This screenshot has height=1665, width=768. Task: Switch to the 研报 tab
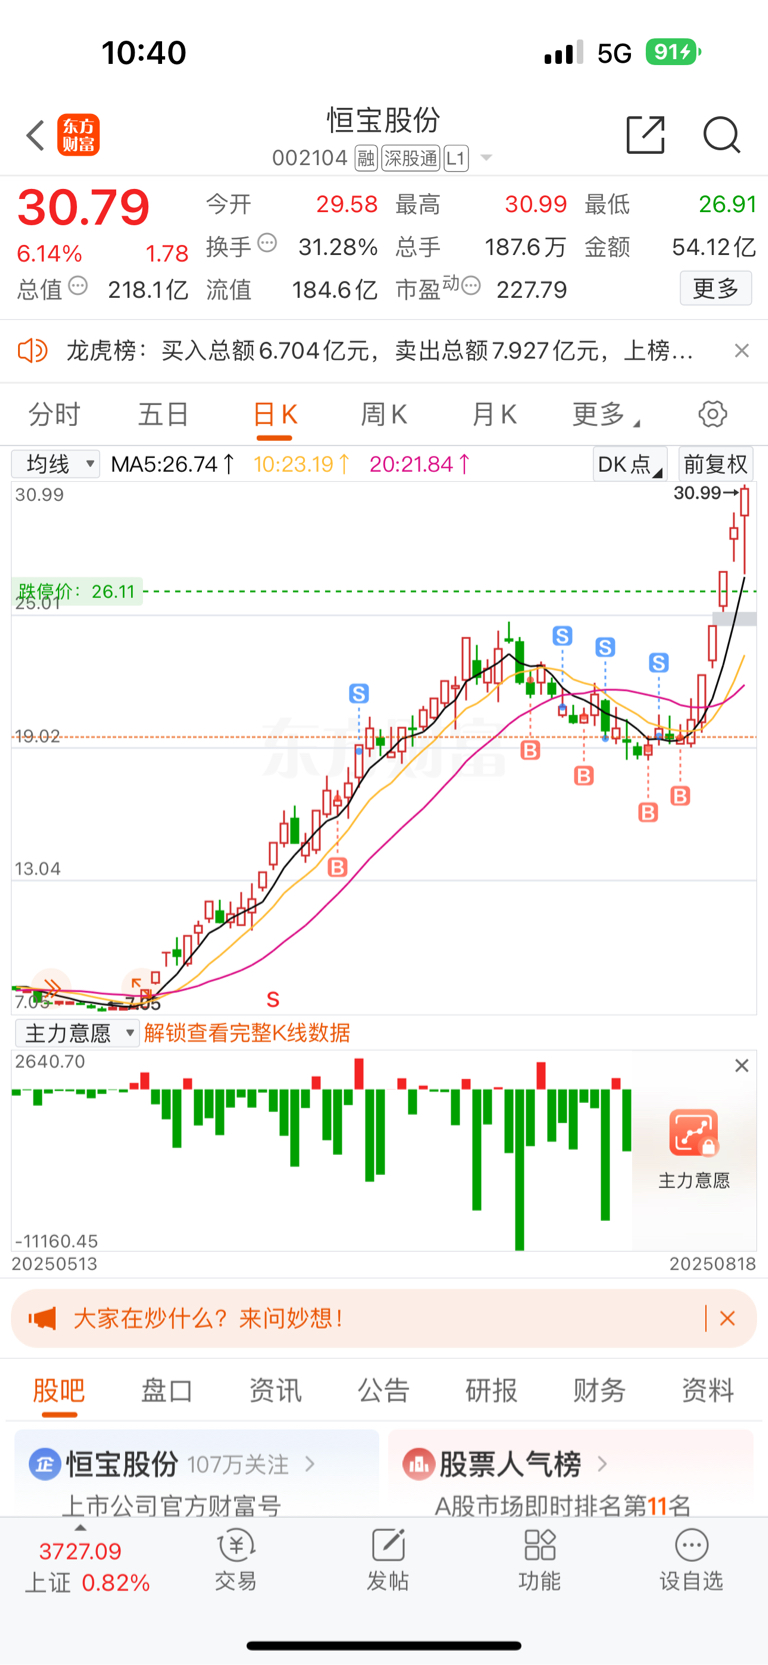491,1390
